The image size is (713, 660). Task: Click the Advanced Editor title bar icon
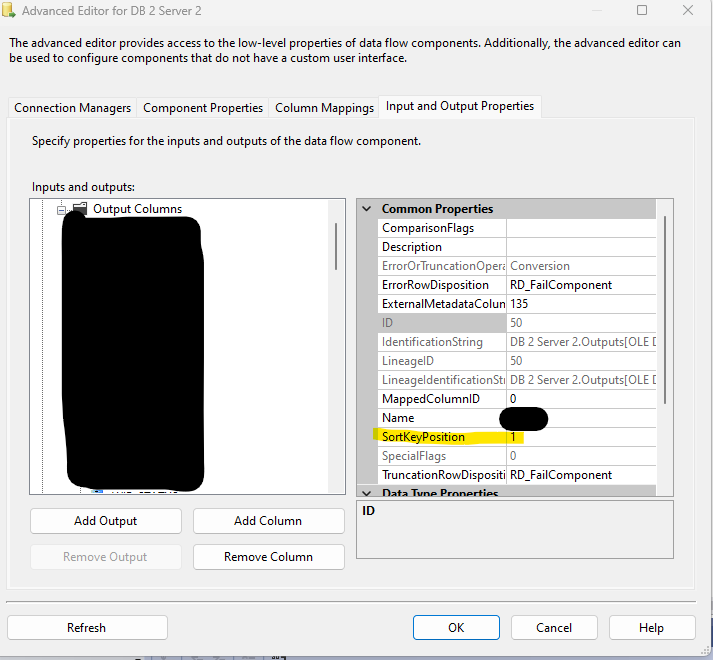[9, 10]
